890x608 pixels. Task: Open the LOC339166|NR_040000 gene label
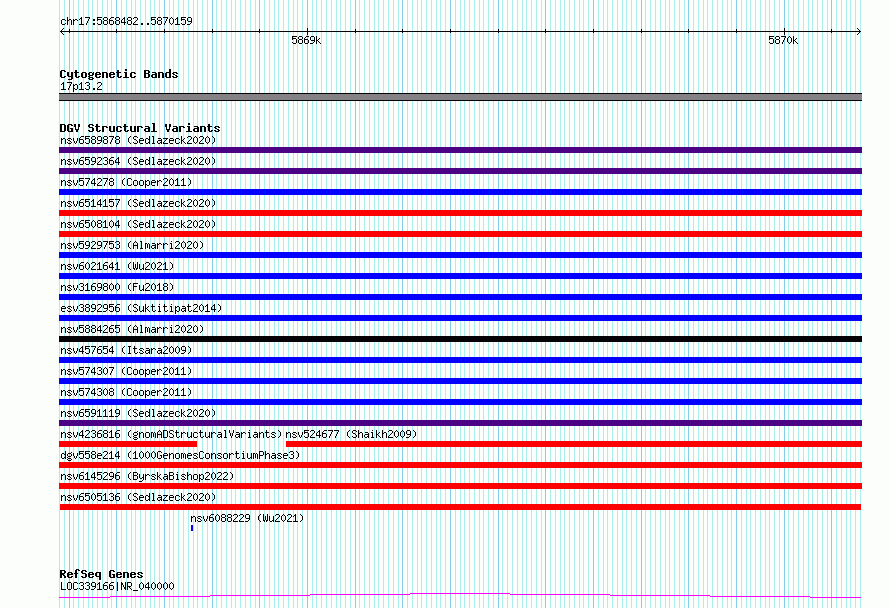[x=117, y=586]
